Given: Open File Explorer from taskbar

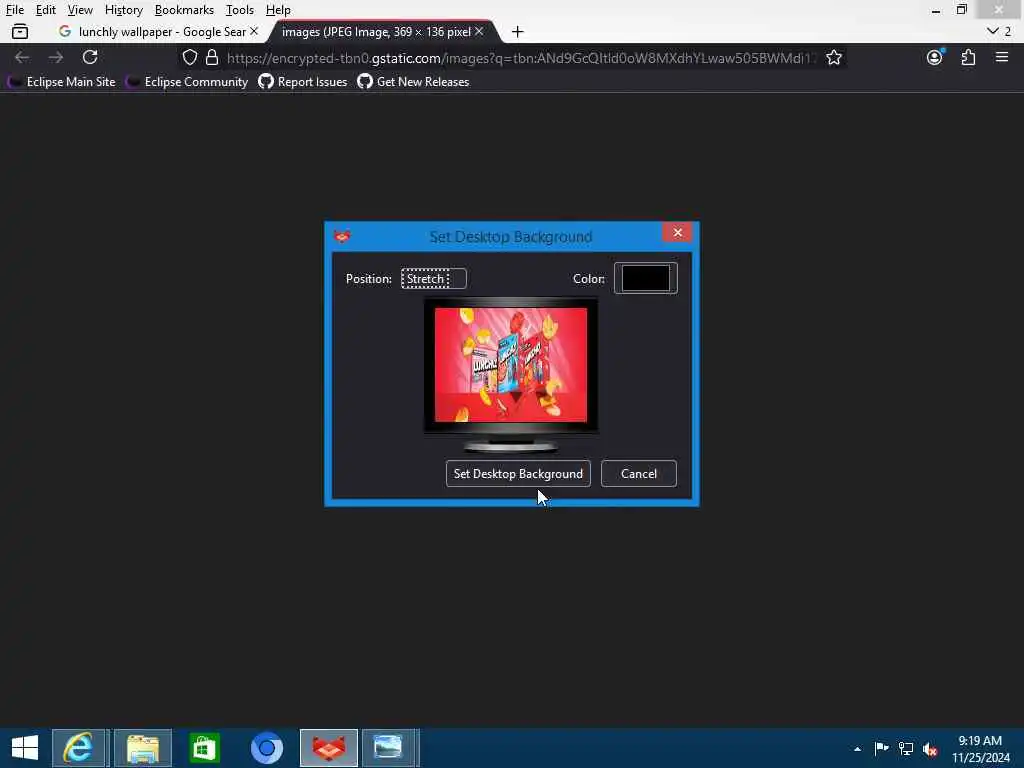Looking at the screenshot, I should 143,748.
